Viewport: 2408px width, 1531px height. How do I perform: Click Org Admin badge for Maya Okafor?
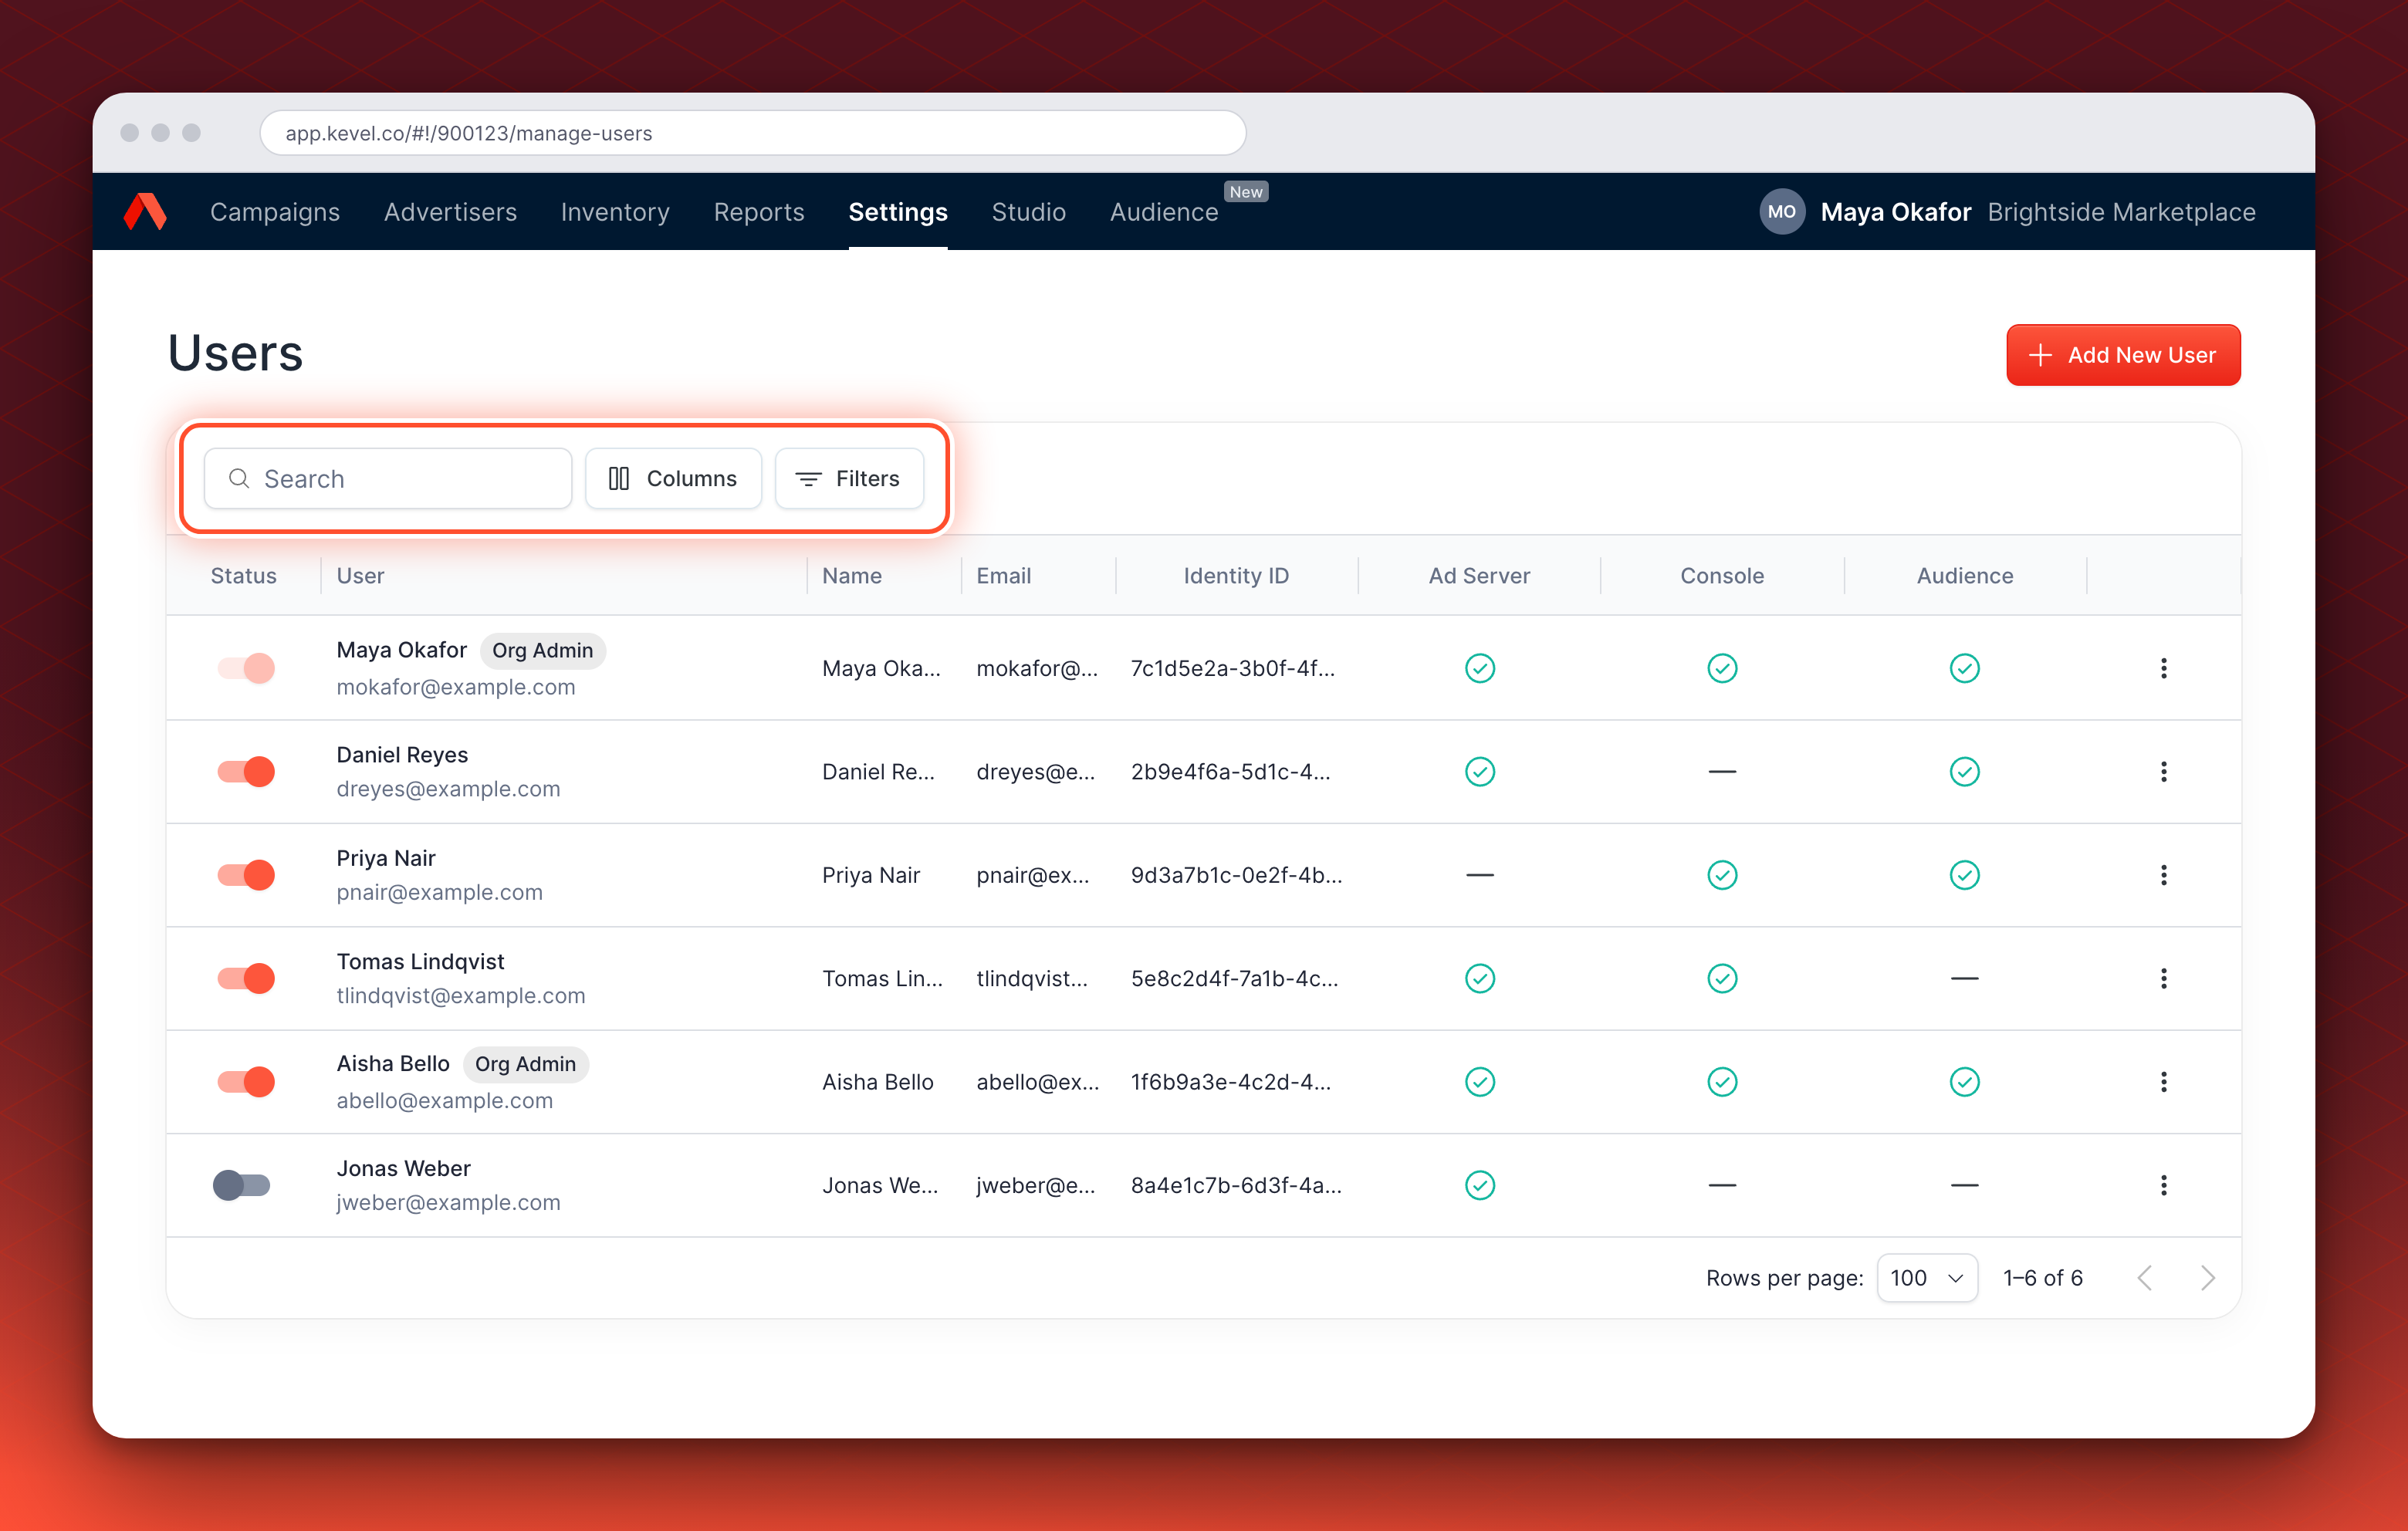pos(542,650)
